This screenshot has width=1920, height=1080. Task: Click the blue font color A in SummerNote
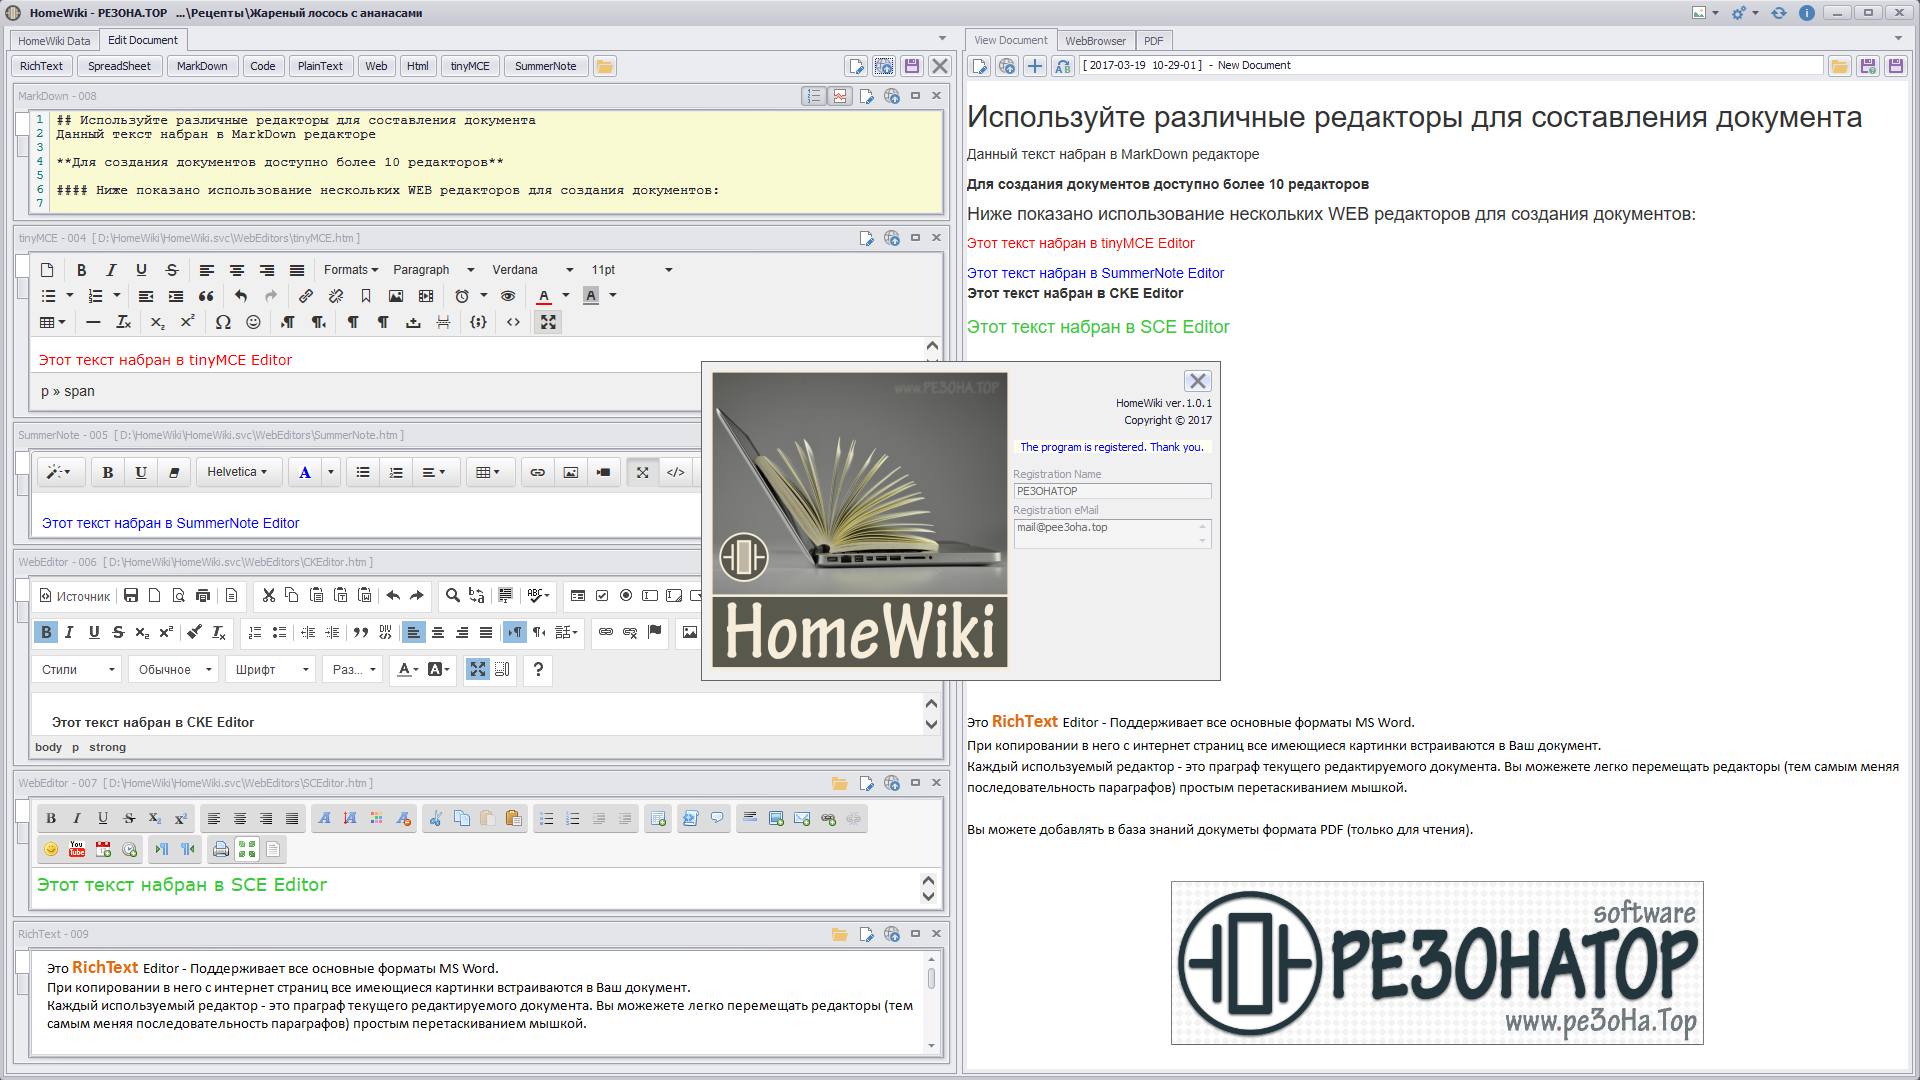coord(305,472)
